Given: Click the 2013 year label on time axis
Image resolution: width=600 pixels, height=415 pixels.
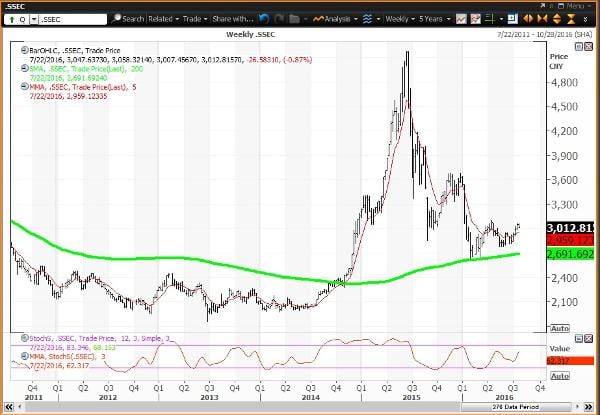Looking at the screenshot, I should coord(209,397).
